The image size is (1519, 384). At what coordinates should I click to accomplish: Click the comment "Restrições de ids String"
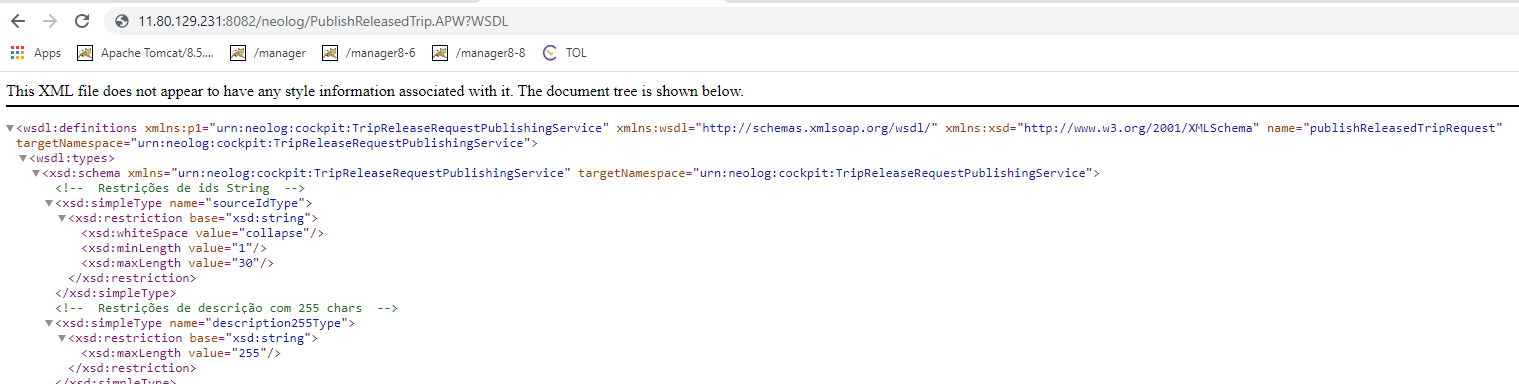[180, 188]
